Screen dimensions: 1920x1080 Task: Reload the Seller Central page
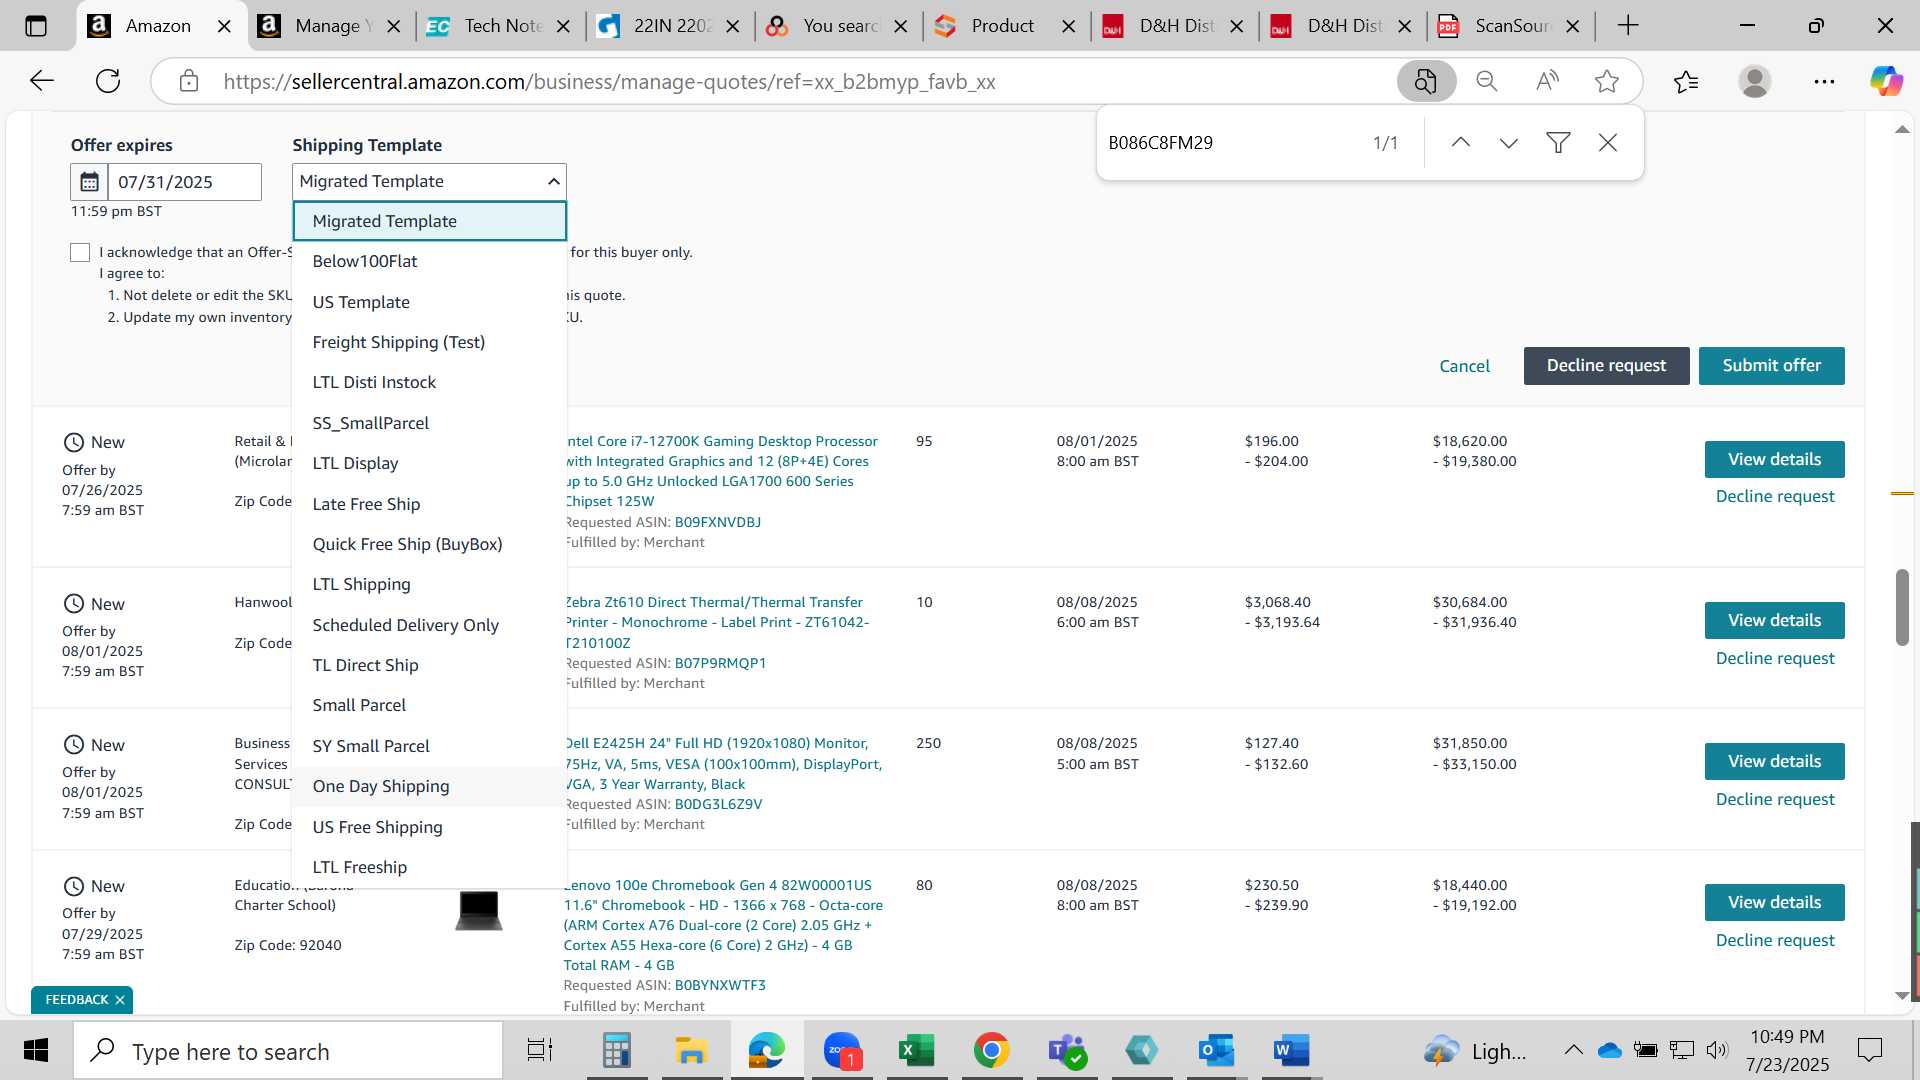pyautogui.click(x=108, y=81)
